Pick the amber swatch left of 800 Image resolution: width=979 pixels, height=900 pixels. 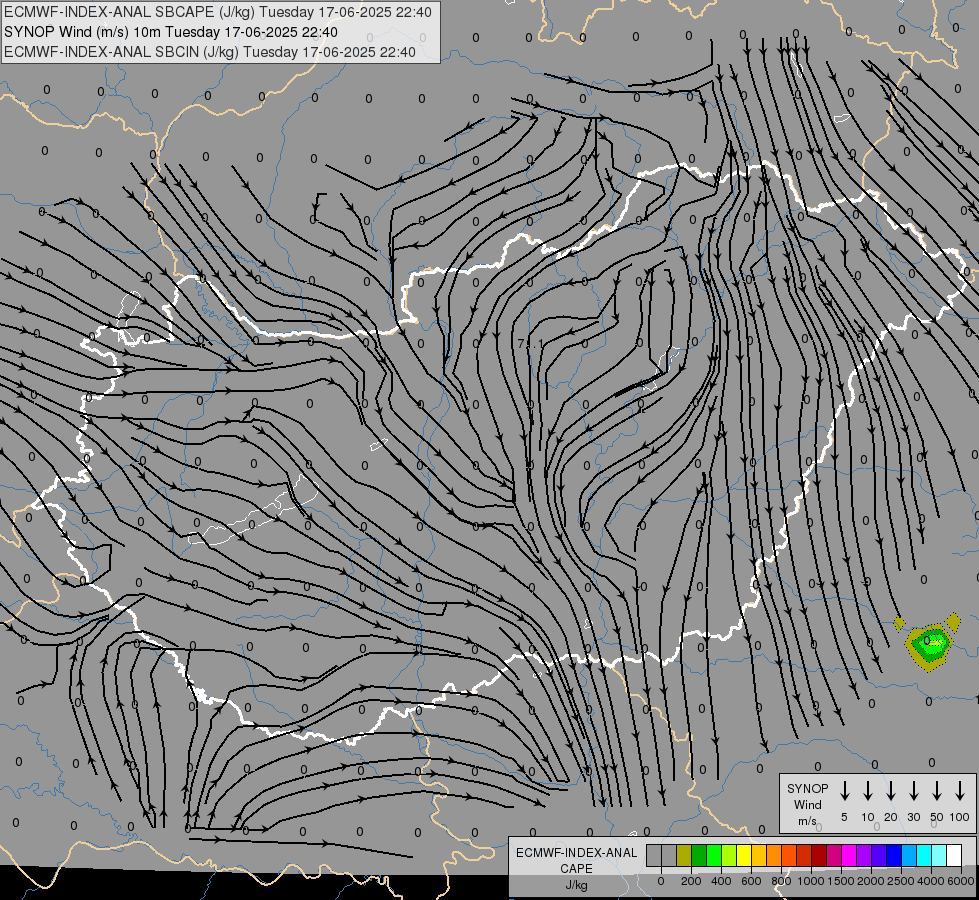759,855
